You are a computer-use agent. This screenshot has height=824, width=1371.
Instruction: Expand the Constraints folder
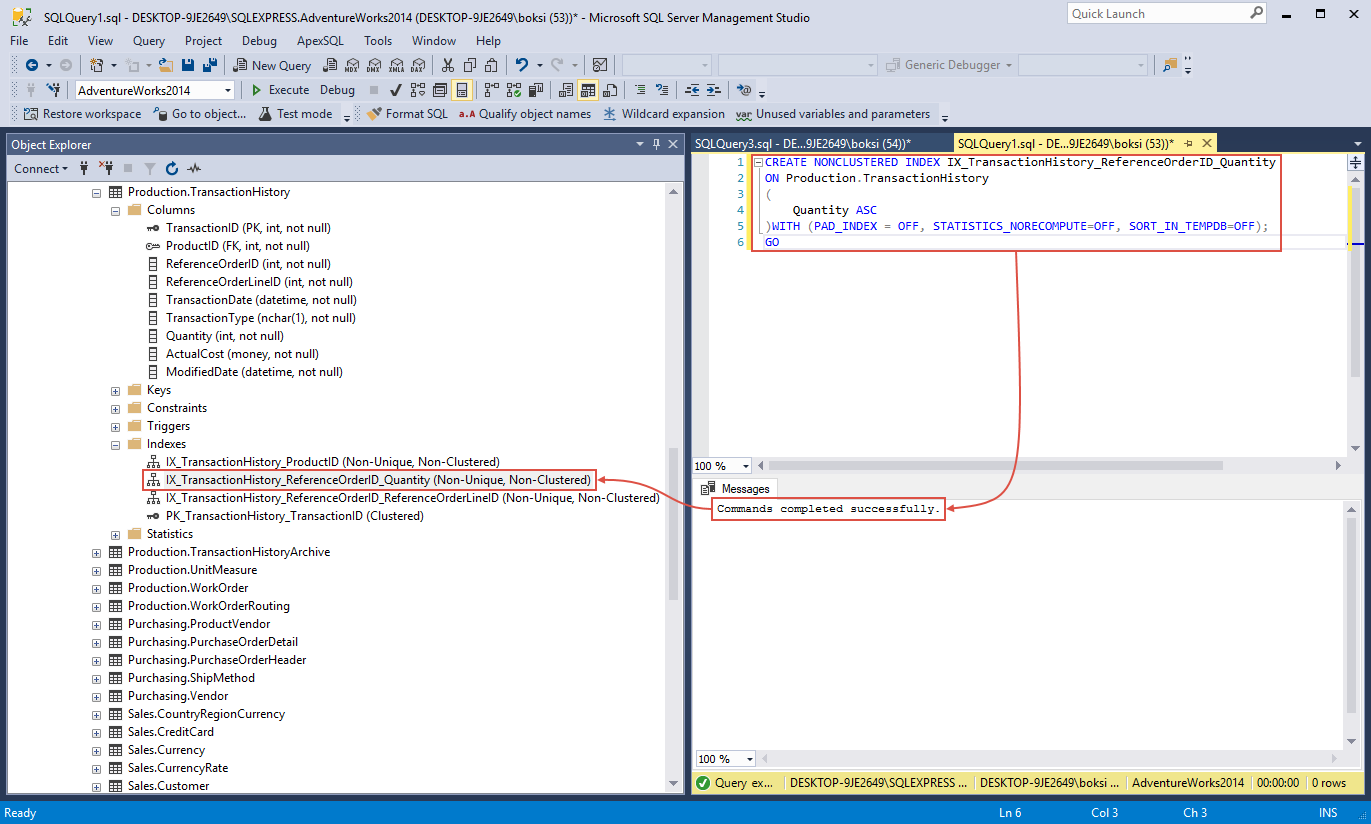[116, 408]
